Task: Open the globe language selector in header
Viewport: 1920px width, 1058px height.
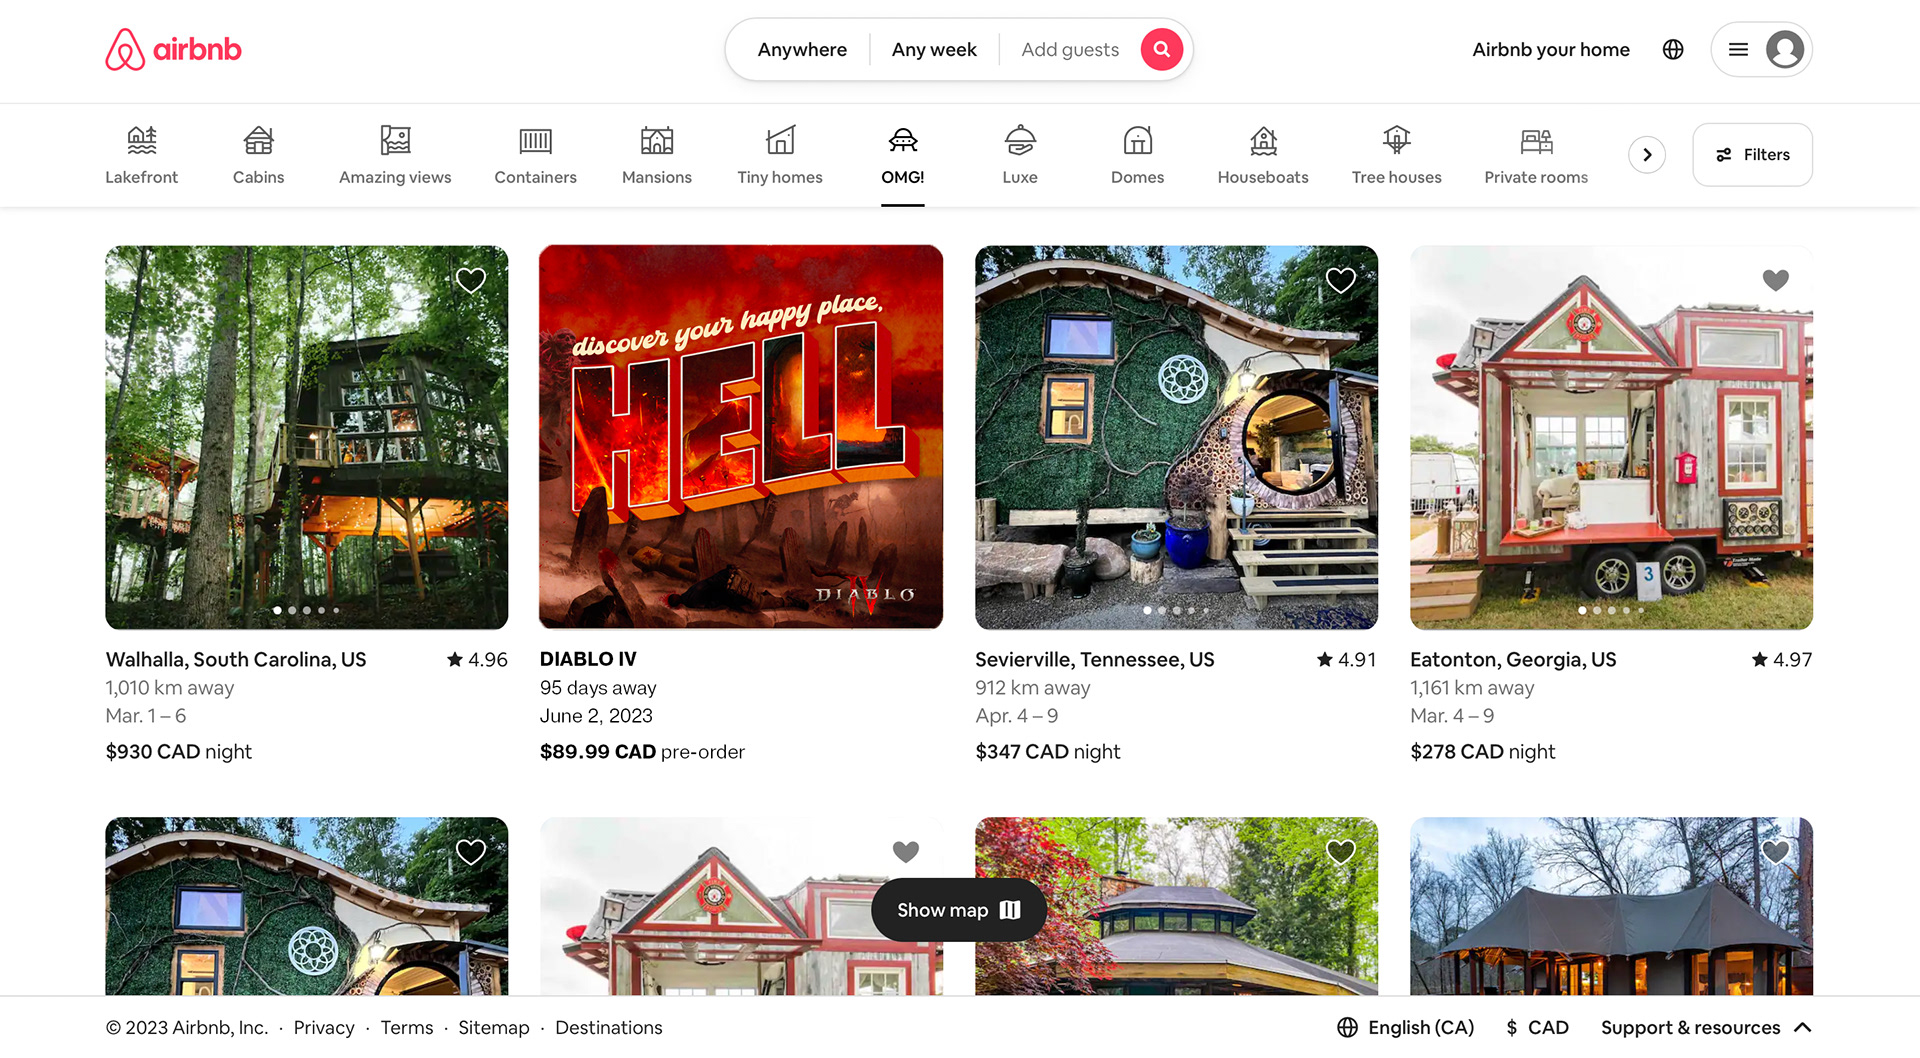Action: [1673, 49]
